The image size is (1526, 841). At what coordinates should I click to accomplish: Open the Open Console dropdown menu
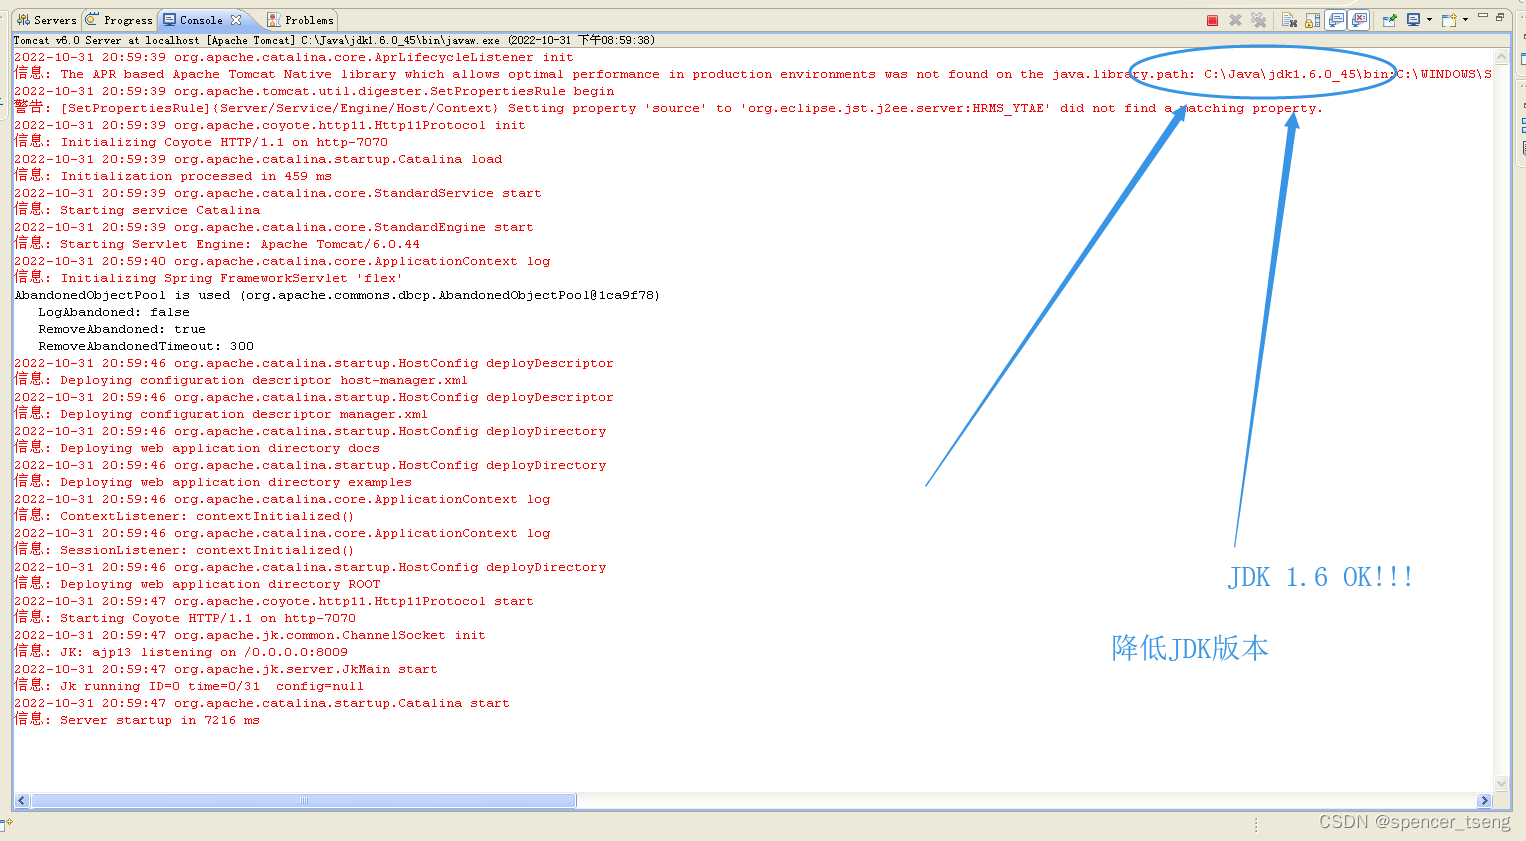[1465, 19]
